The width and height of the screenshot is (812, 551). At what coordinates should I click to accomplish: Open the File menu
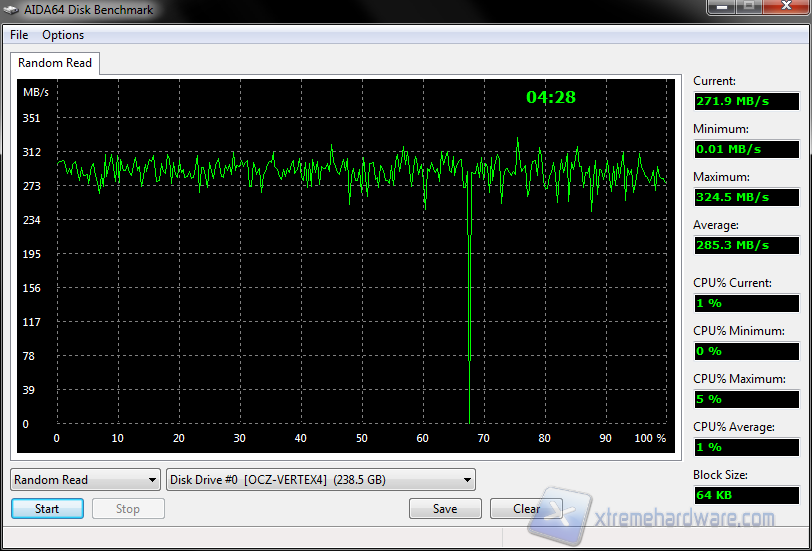tap(19, 35)
